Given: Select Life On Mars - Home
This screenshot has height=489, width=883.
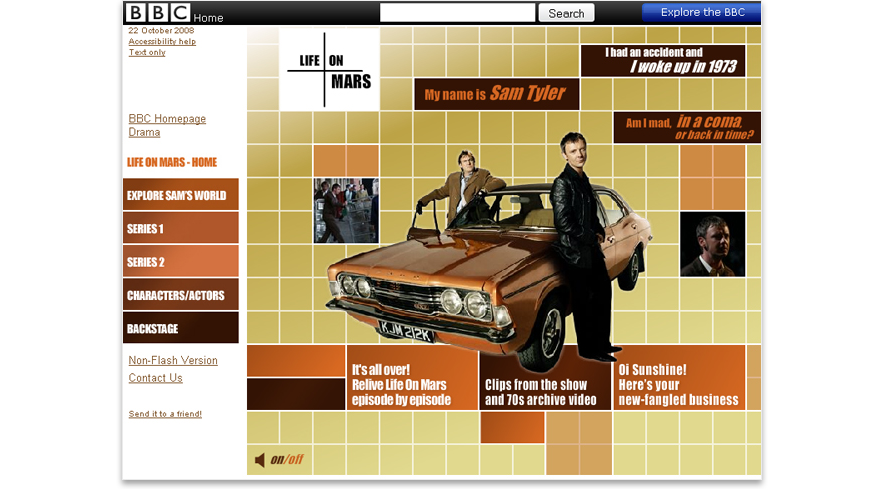Looking at the screenshot, I should pyautogui.click(x=172, y=162).
